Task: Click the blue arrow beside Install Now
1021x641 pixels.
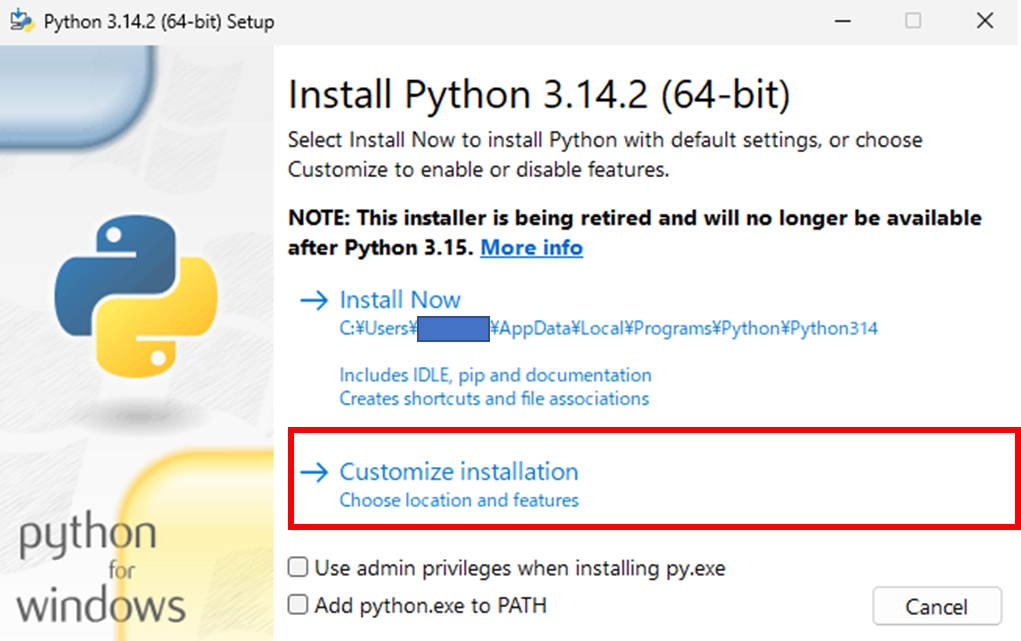Action: [315, 299]
